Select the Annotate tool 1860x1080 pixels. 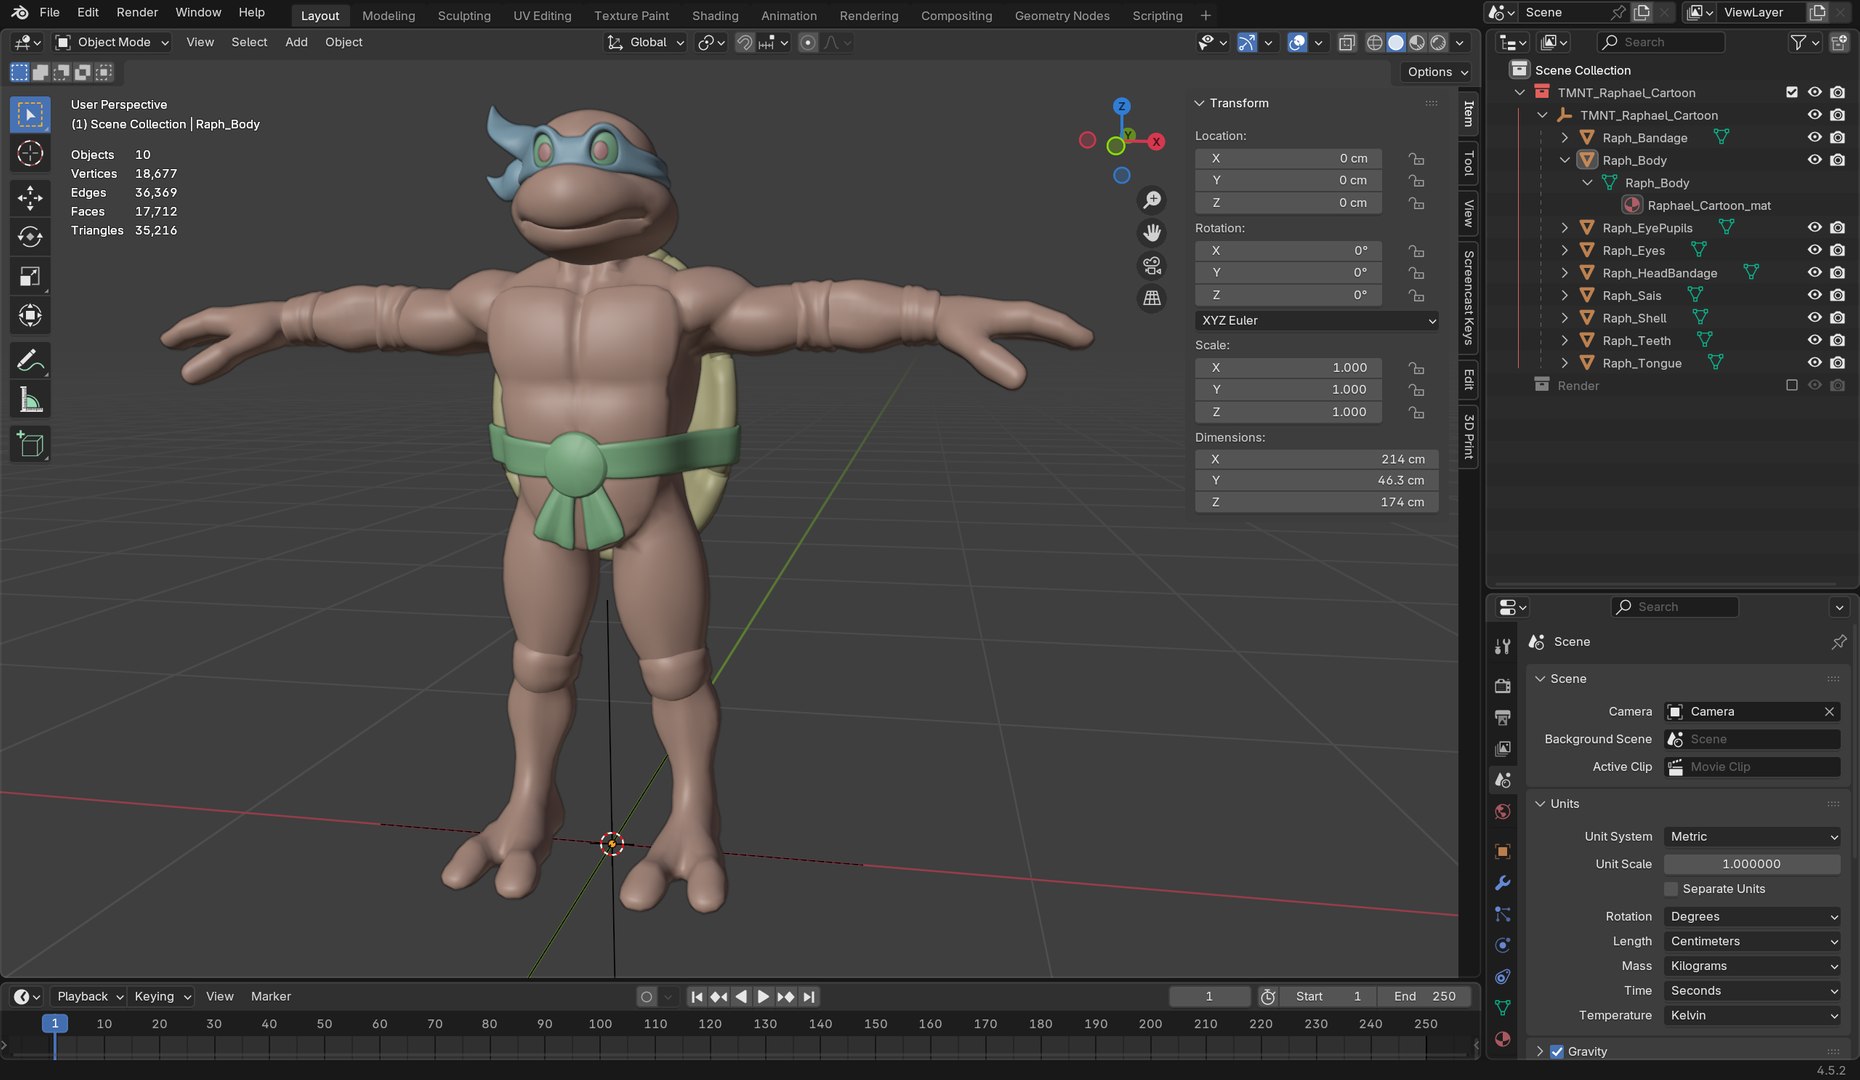30,360
